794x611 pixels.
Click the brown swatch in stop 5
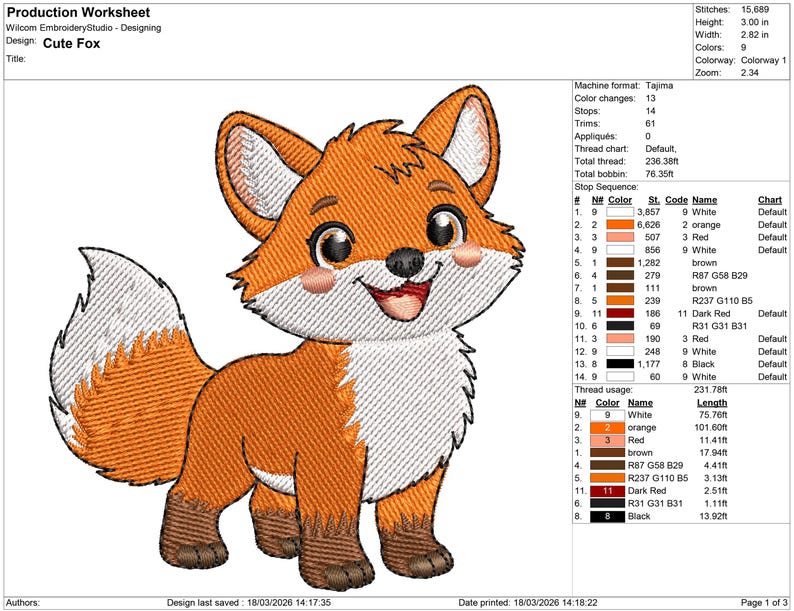[x=620, y=263]
